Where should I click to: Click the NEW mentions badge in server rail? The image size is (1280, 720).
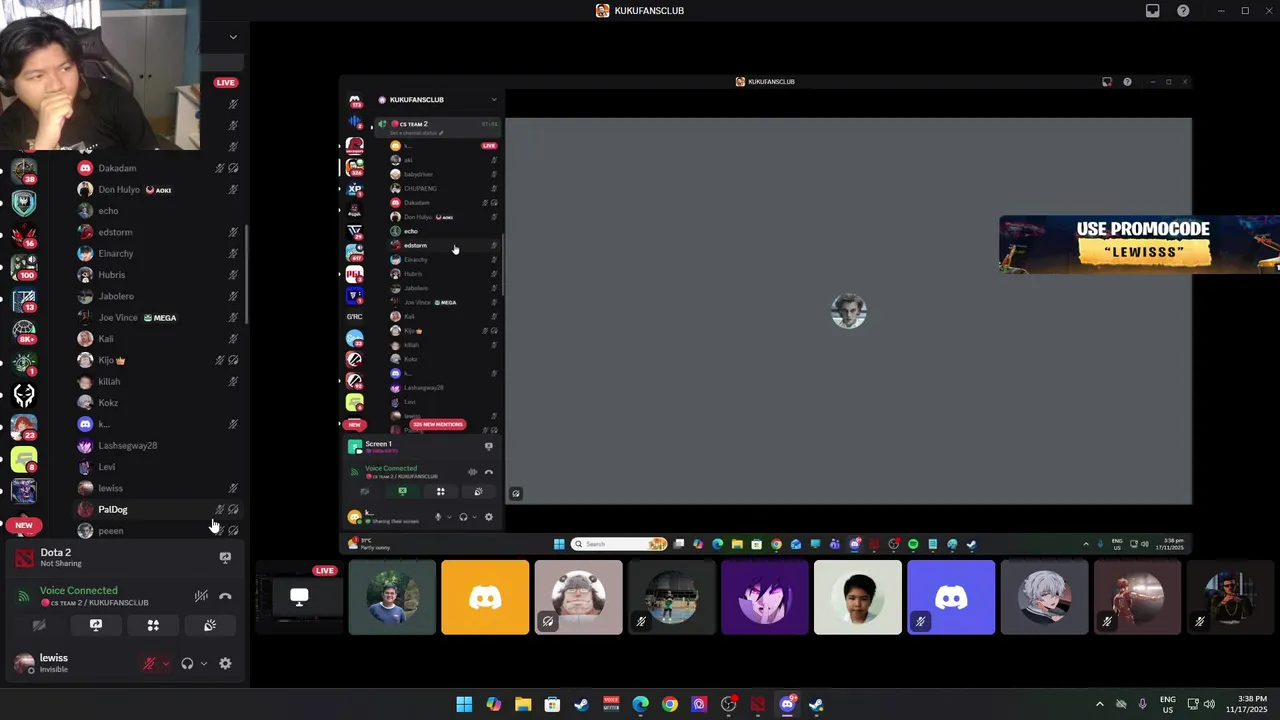point(24,525)
